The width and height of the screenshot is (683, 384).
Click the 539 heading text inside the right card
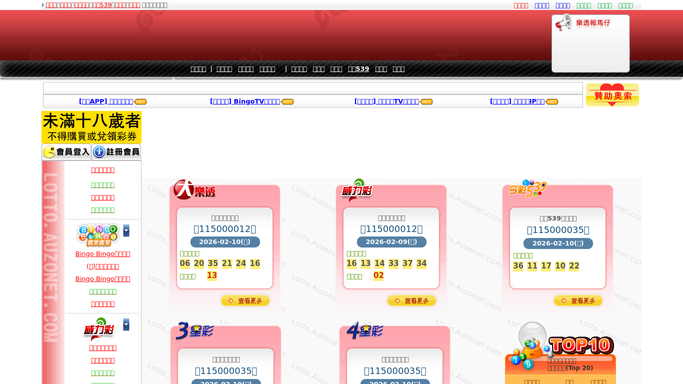558,219
